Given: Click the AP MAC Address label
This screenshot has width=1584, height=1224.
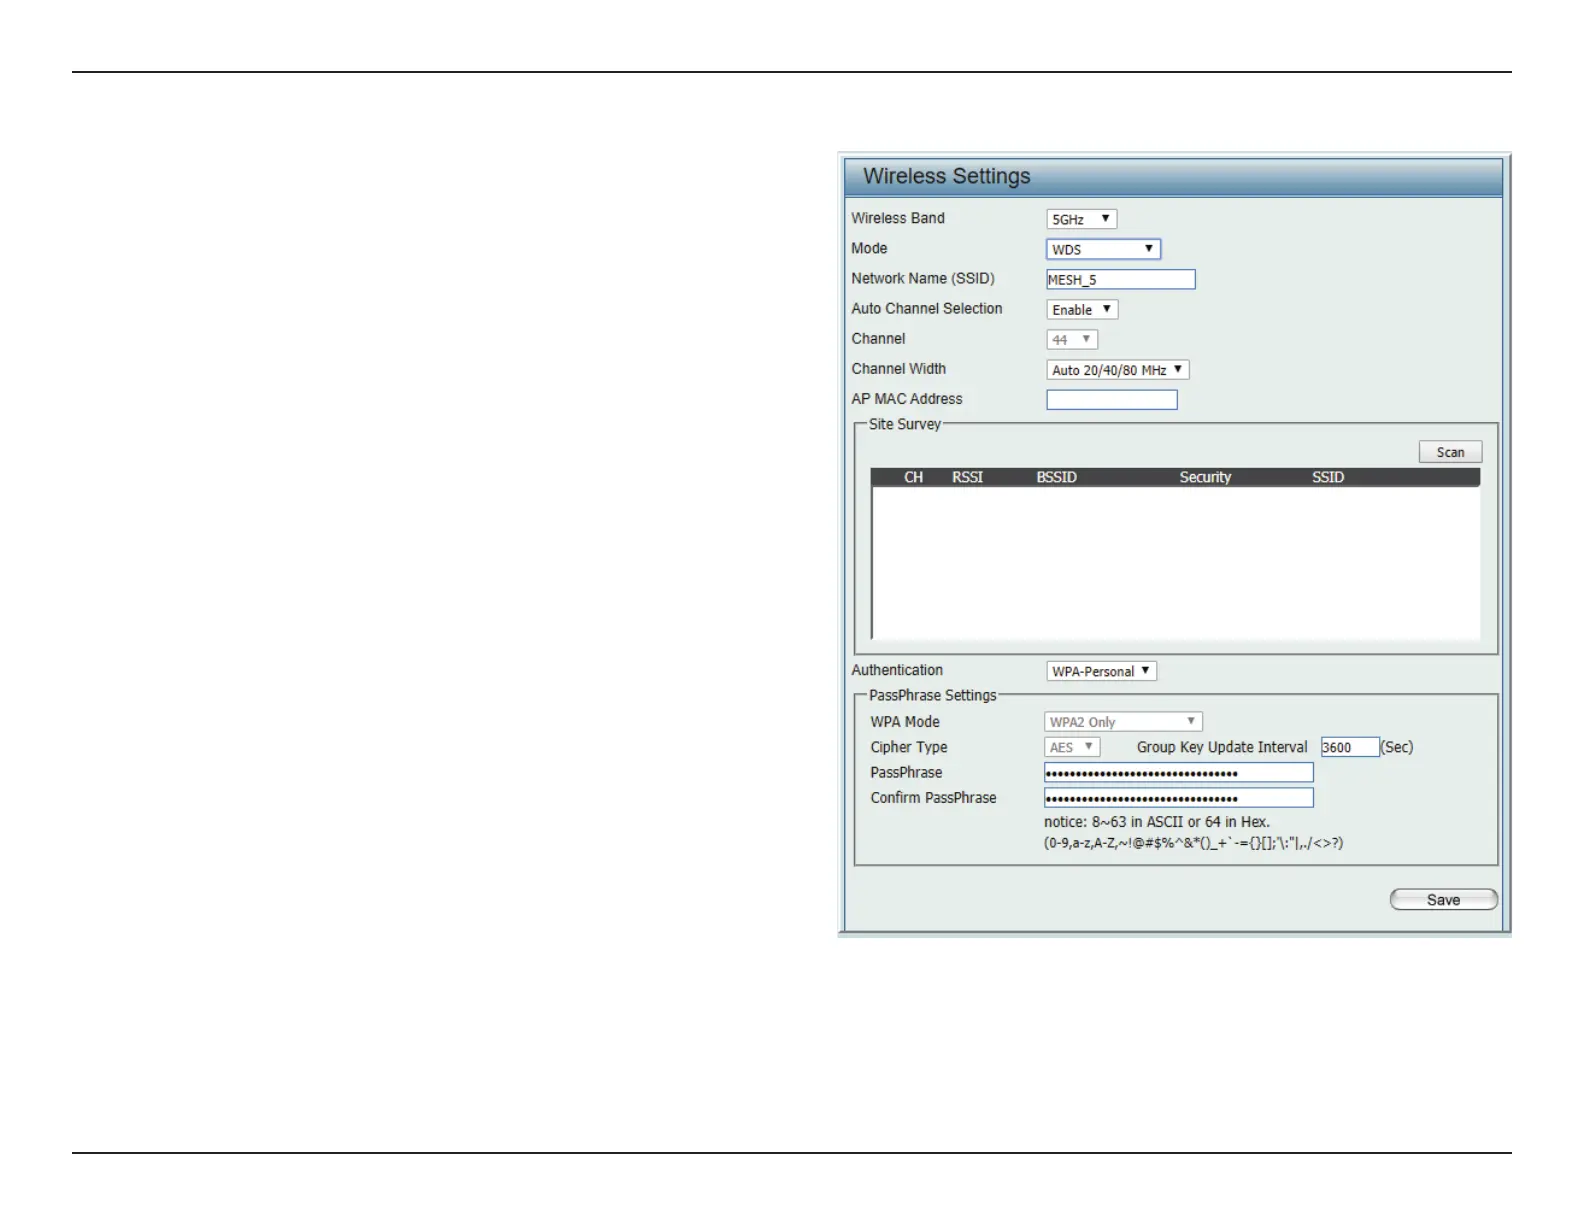Looking at the screenshot, I should click(907, 399).
